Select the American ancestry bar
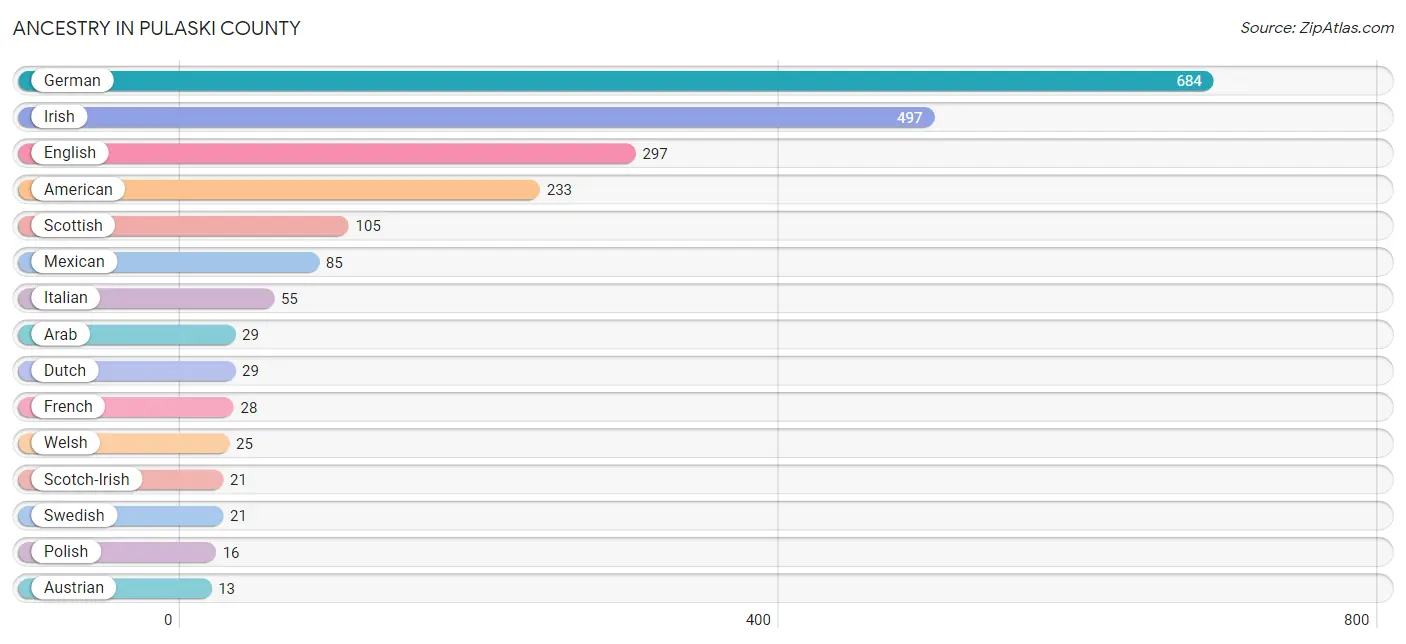 tap(278, 189)
